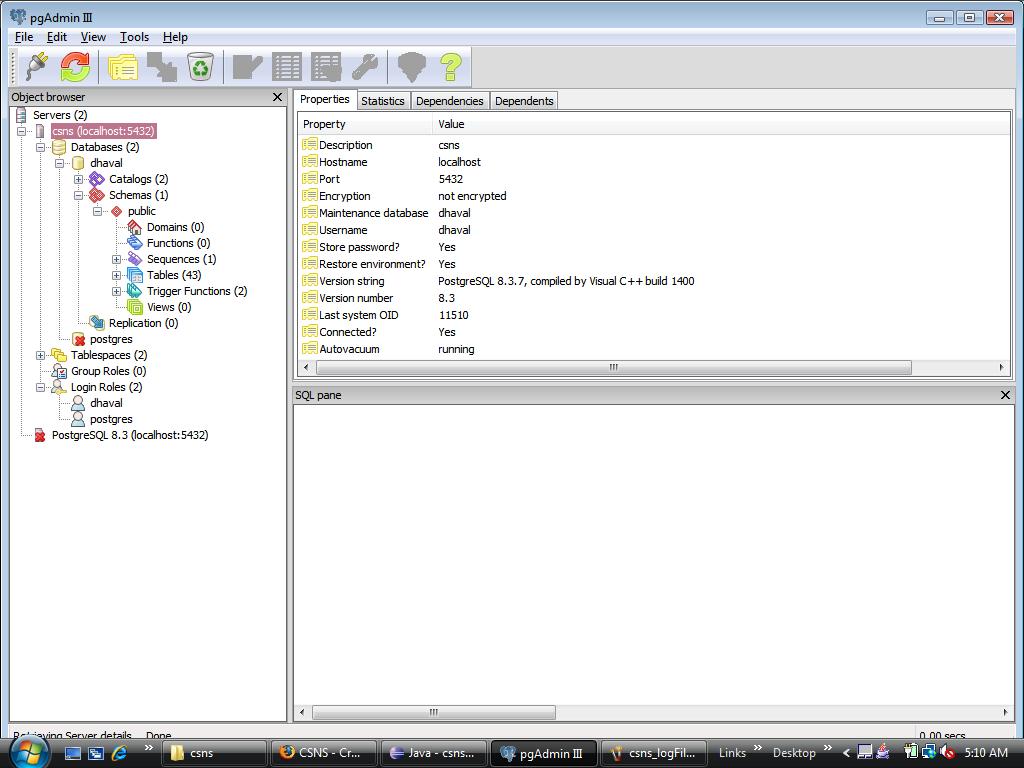Switch to the Dependencies tab
Screen dimensions: 1024x768
[449, 101]
